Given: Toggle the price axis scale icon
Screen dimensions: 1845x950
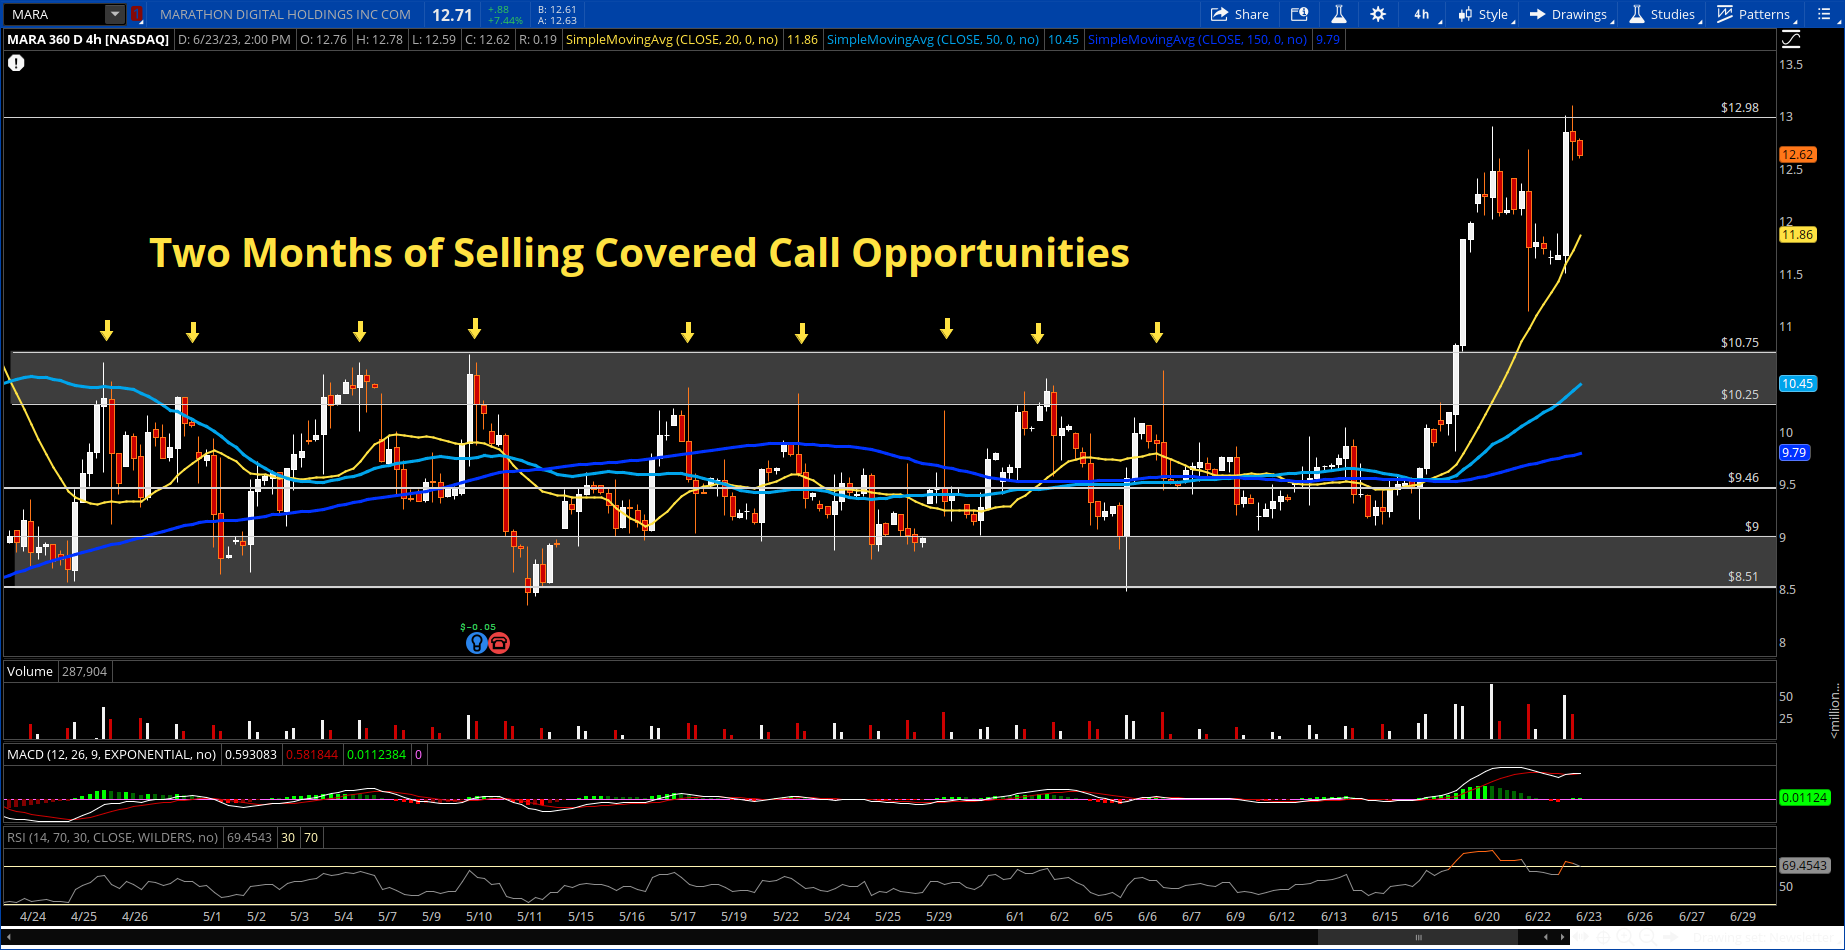Looking at the screenshot, I should point(1791,39).
